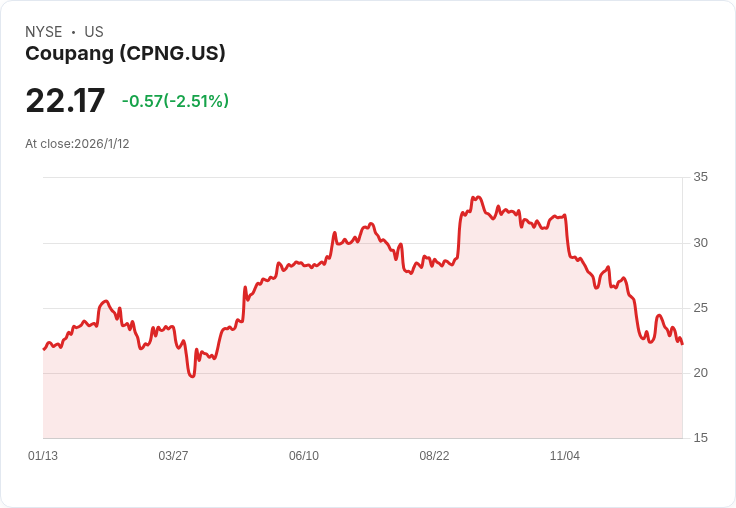
Task: Click the rightmost end of the price line
Action: (x=682, y=344)
